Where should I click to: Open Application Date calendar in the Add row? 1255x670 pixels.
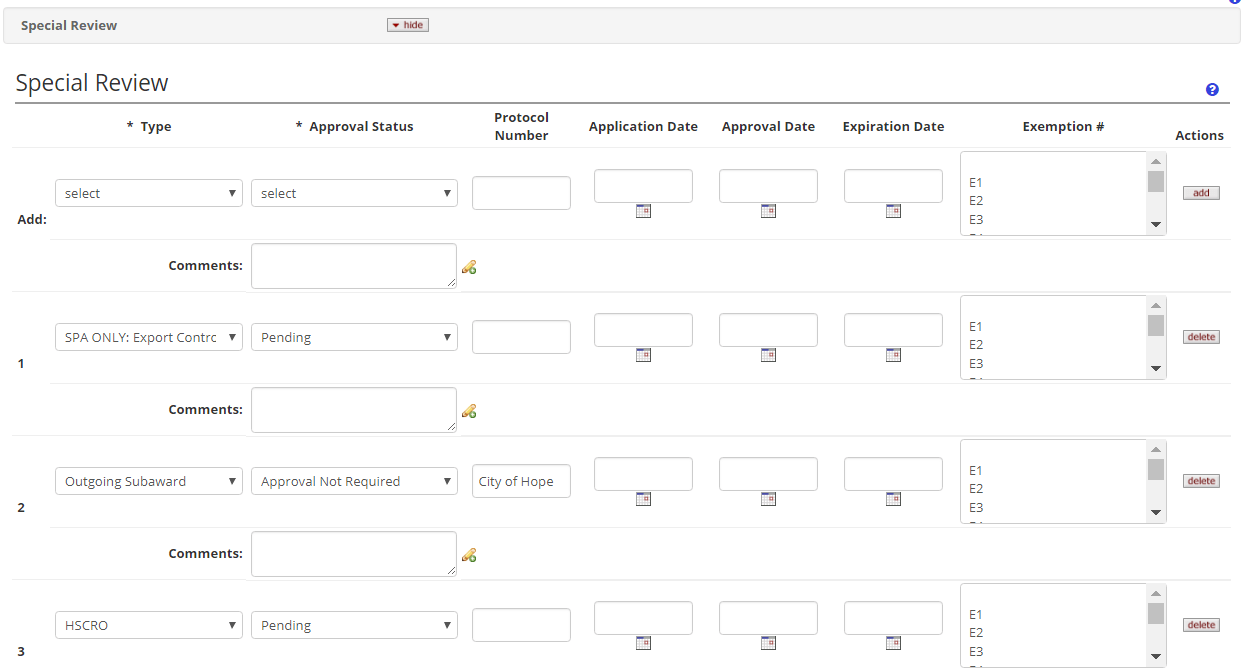point(643,211)
